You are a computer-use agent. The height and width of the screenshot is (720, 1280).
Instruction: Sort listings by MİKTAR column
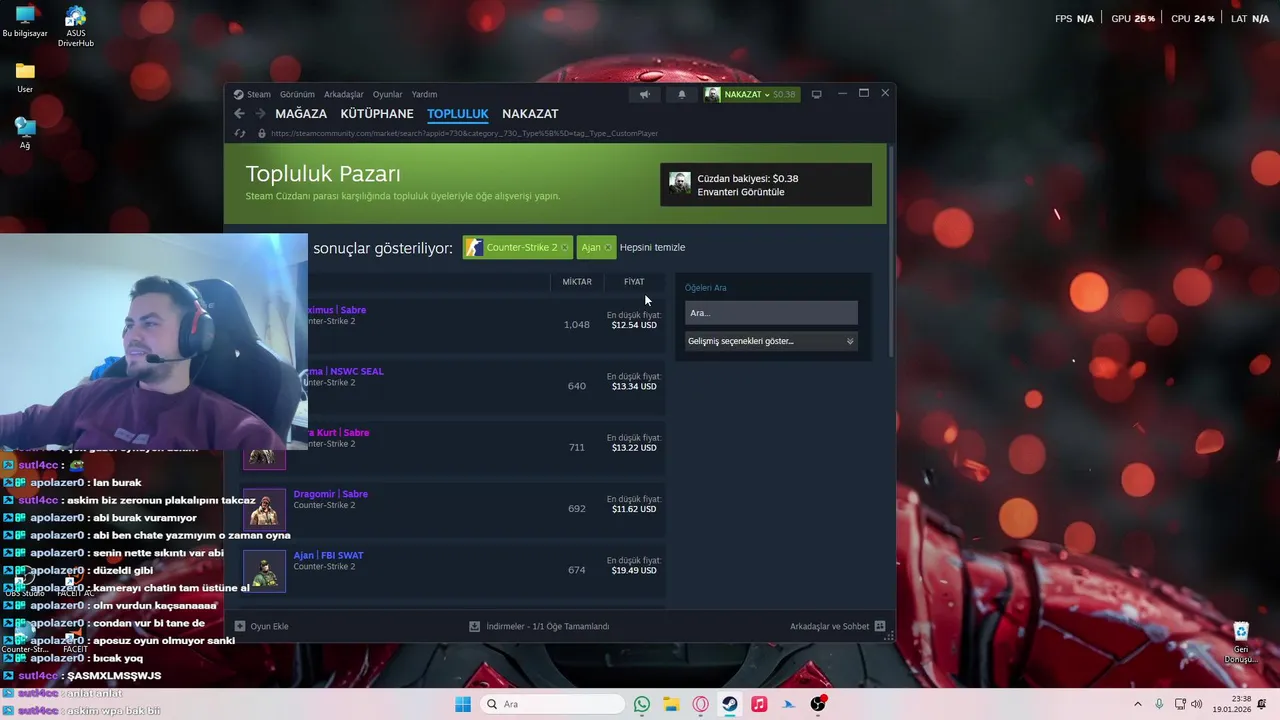577,282
